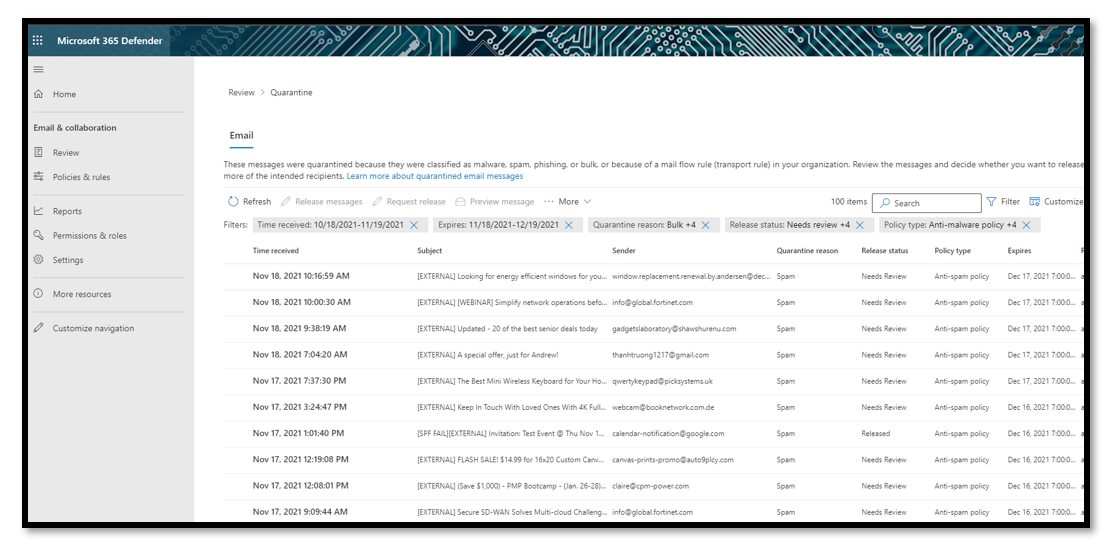Image resolution: width=1120 pixels, height=558 pixels.
Task: Select row from webcam@booknetwork.com.de
Action: coord(653,407)
